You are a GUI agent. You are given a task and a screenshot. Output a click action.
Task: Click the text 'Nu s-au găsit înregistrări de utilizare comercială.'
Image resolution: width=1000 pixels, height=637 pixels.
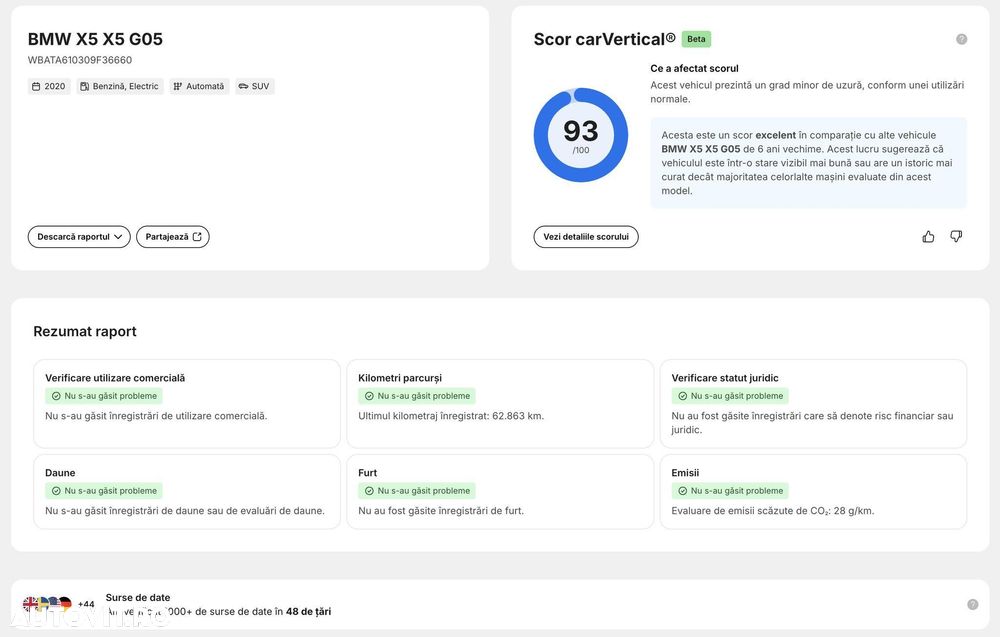point(156,416)
